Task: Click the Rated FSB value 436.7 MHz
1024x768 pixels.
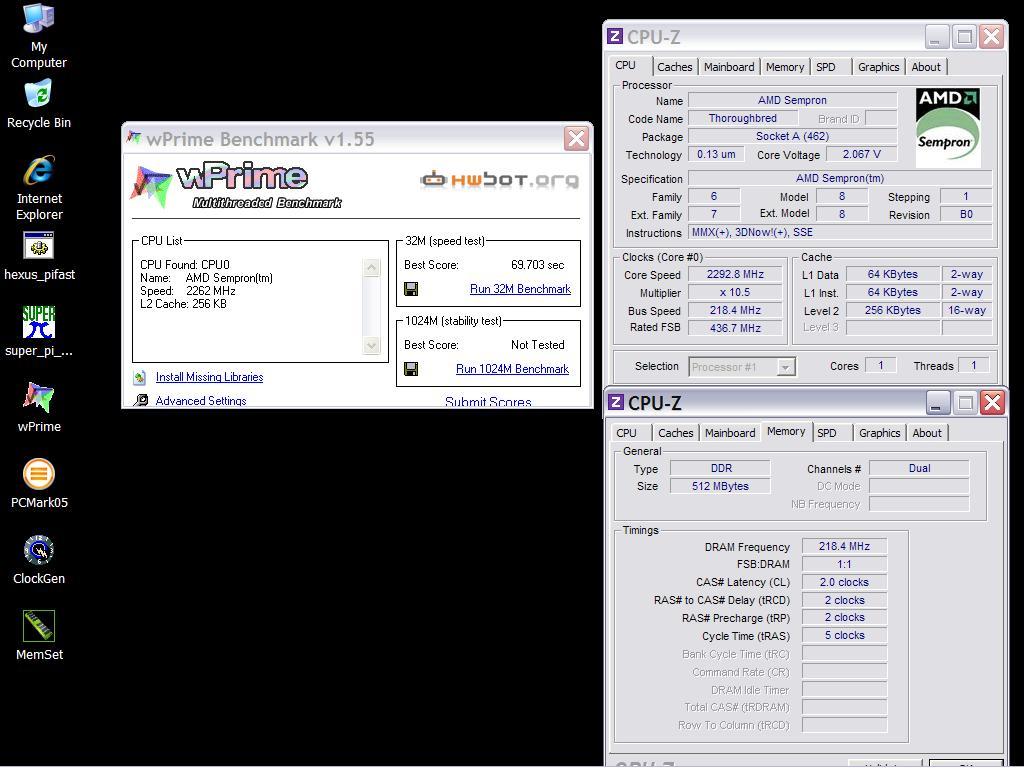Action: point(735,328)
